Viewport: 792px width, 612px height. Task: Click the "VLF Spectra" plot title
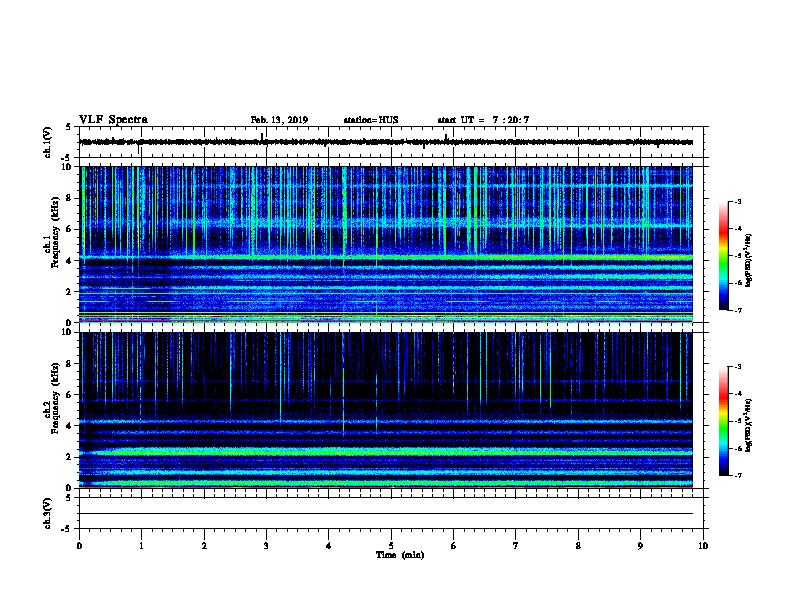click(113, 120)
